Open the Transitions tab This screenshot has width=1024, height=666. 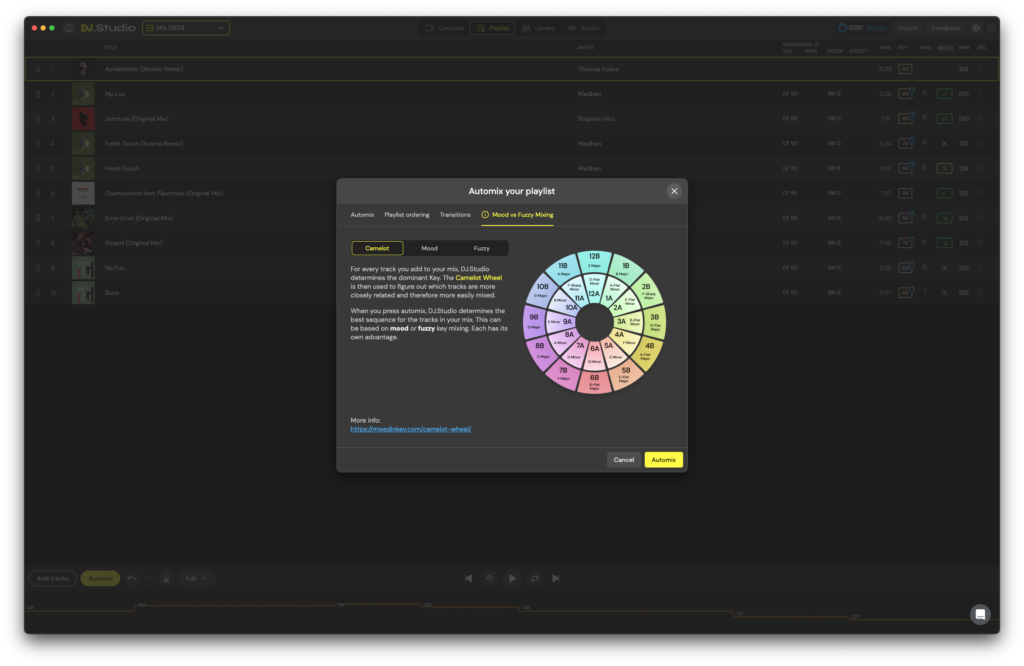pyautogui.click(x=455, y=215)
